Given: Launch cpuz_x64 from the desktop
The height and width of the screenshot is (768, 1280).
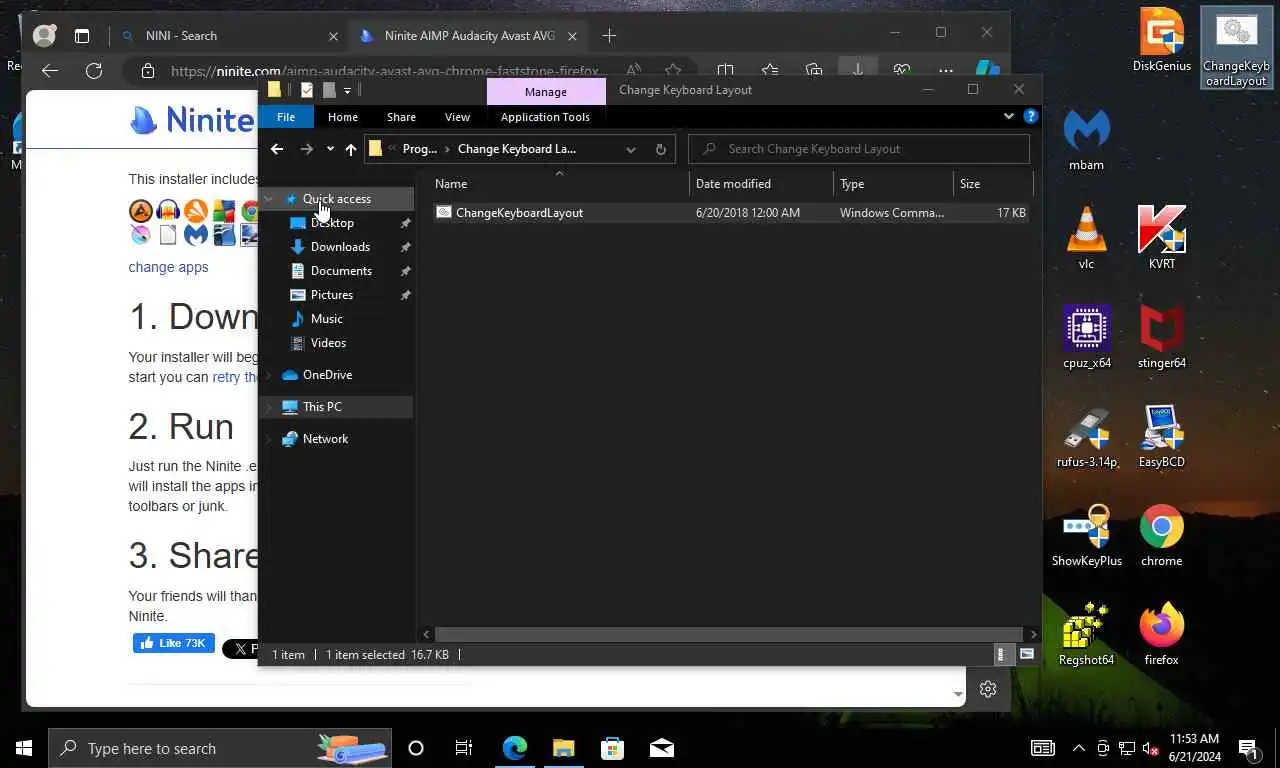Looking at the screenshot, I should (x=1086, y=337).
